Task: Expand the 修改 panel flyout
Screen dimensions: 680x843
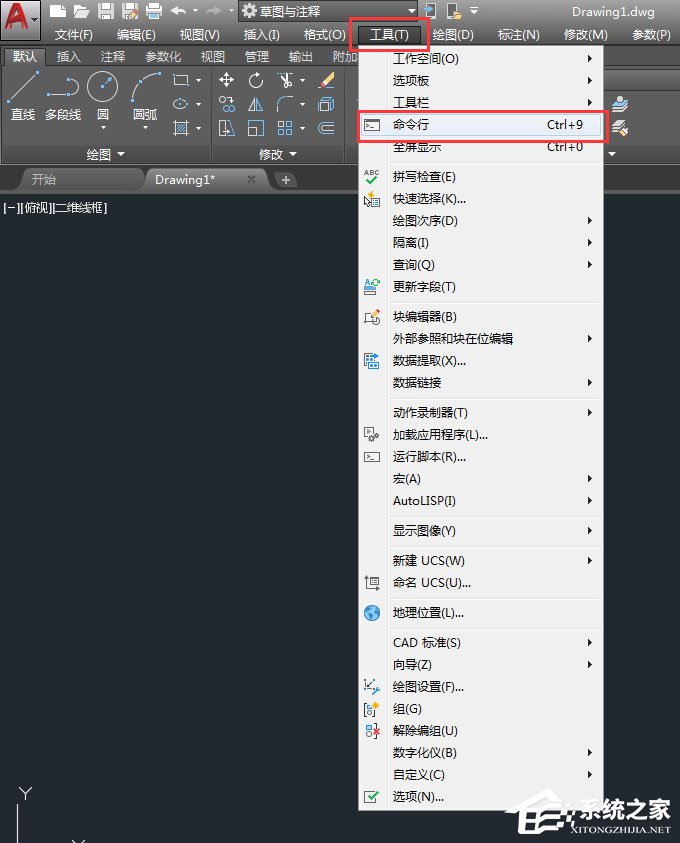Action: [277, 154]
